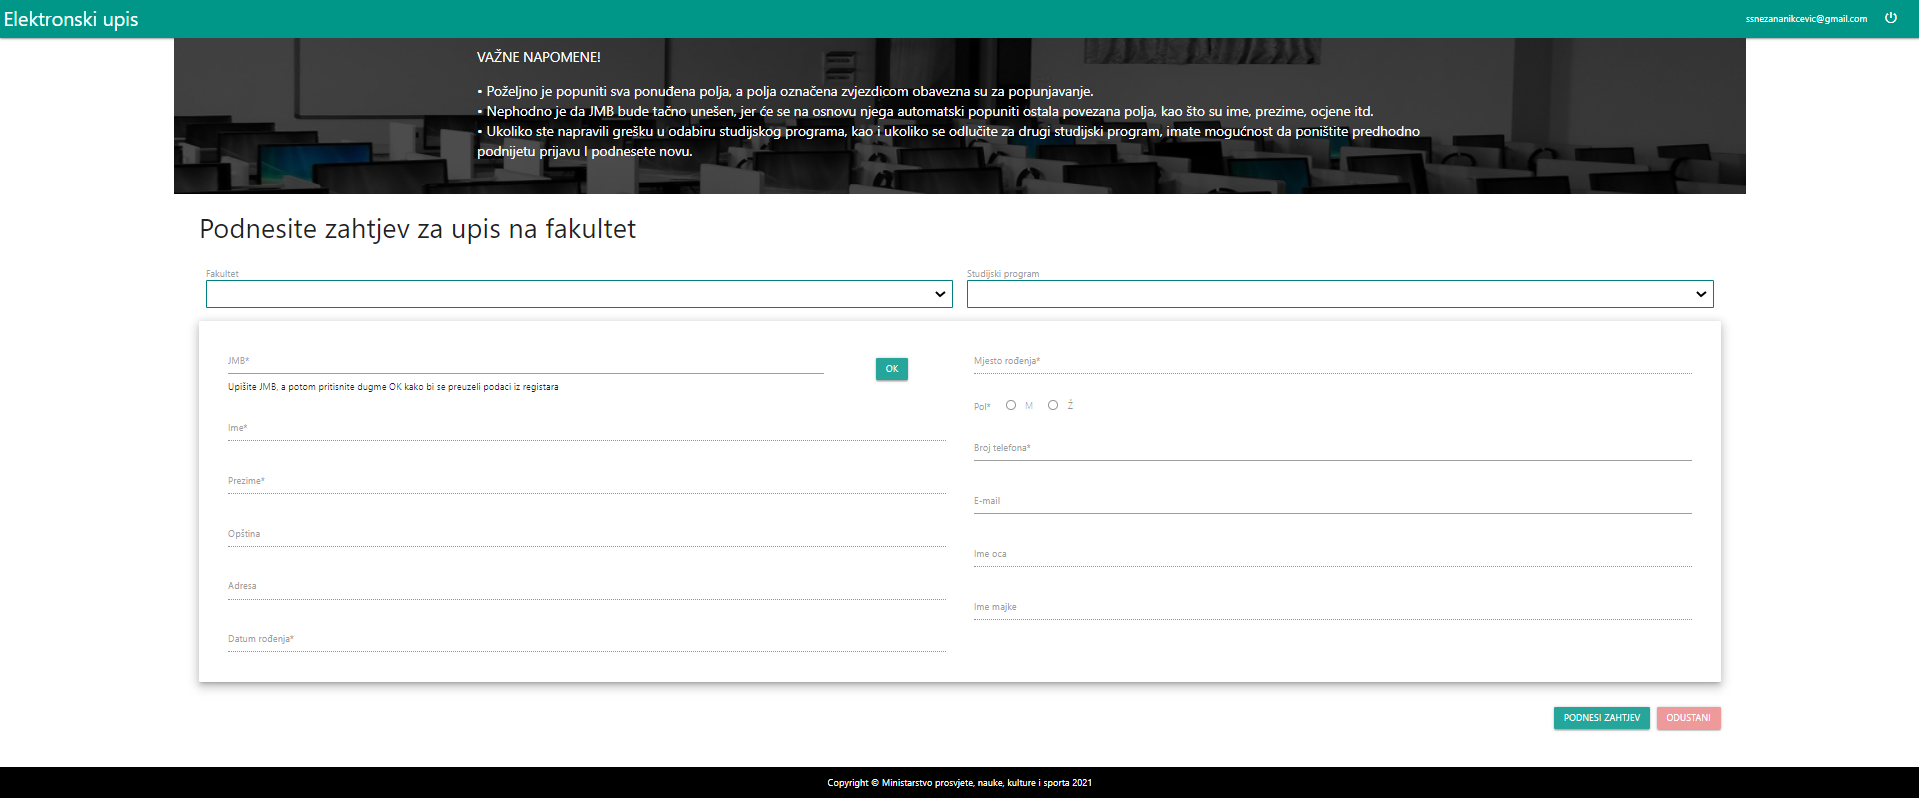Focus the Prezime input field

click(x=587, y=483)
